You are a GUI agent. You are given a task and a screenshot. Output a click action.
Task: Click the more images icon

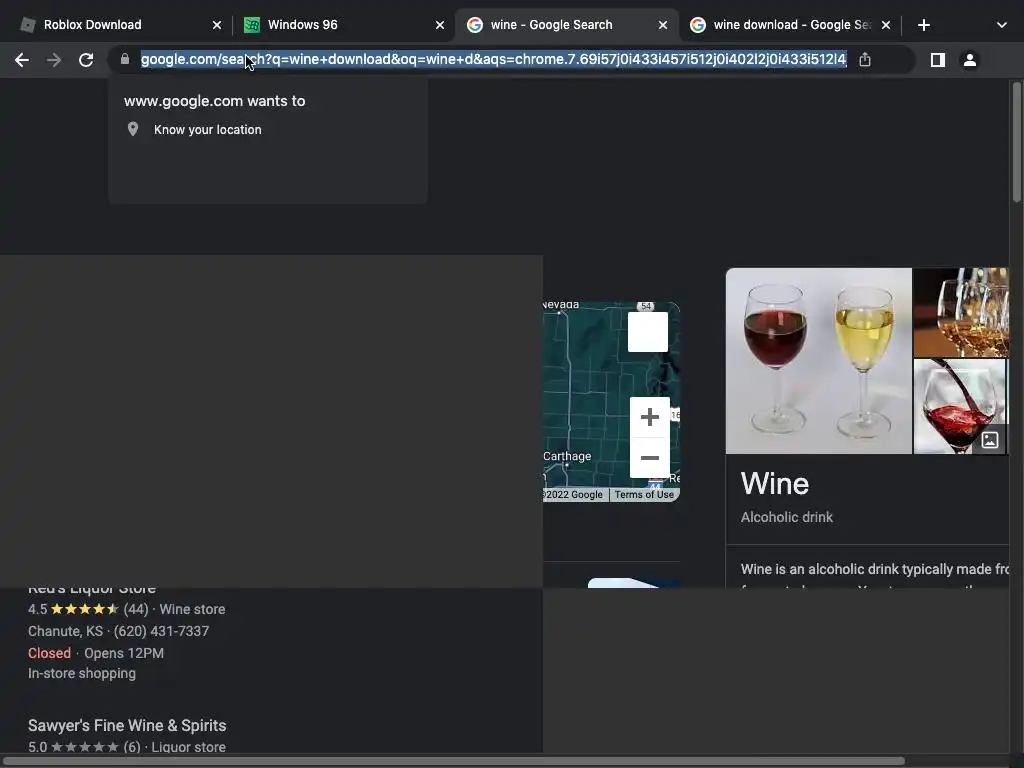point(990,440)
